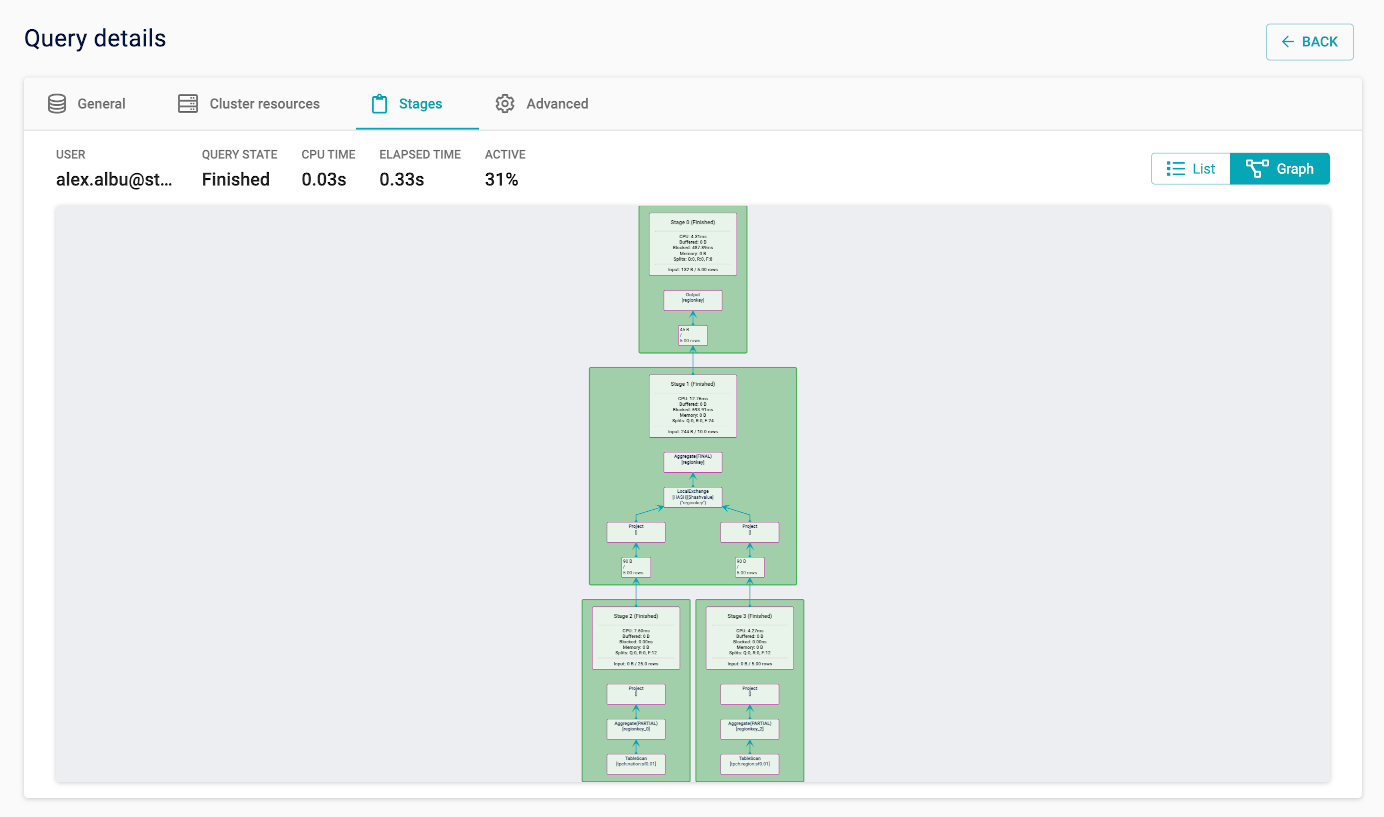
Task: Open the Advanced tab
Action: (555, 103)
